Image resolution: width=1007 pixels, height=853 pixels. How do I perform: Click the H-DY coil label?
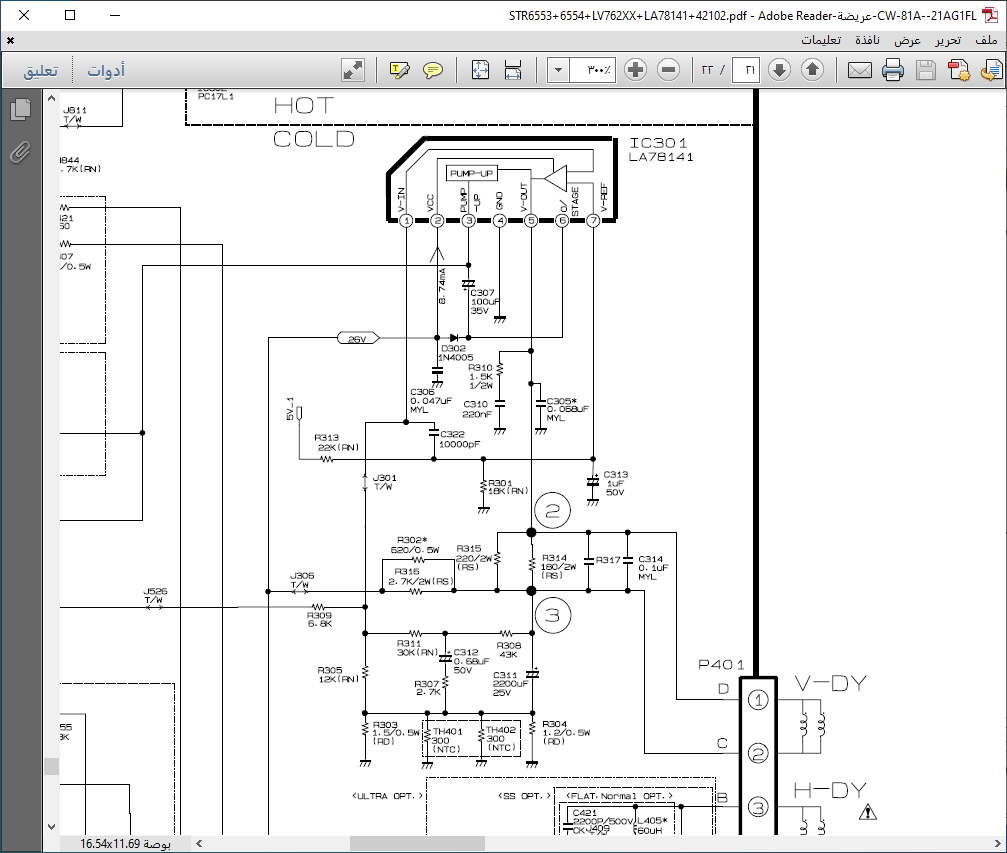tap(830, 790)
